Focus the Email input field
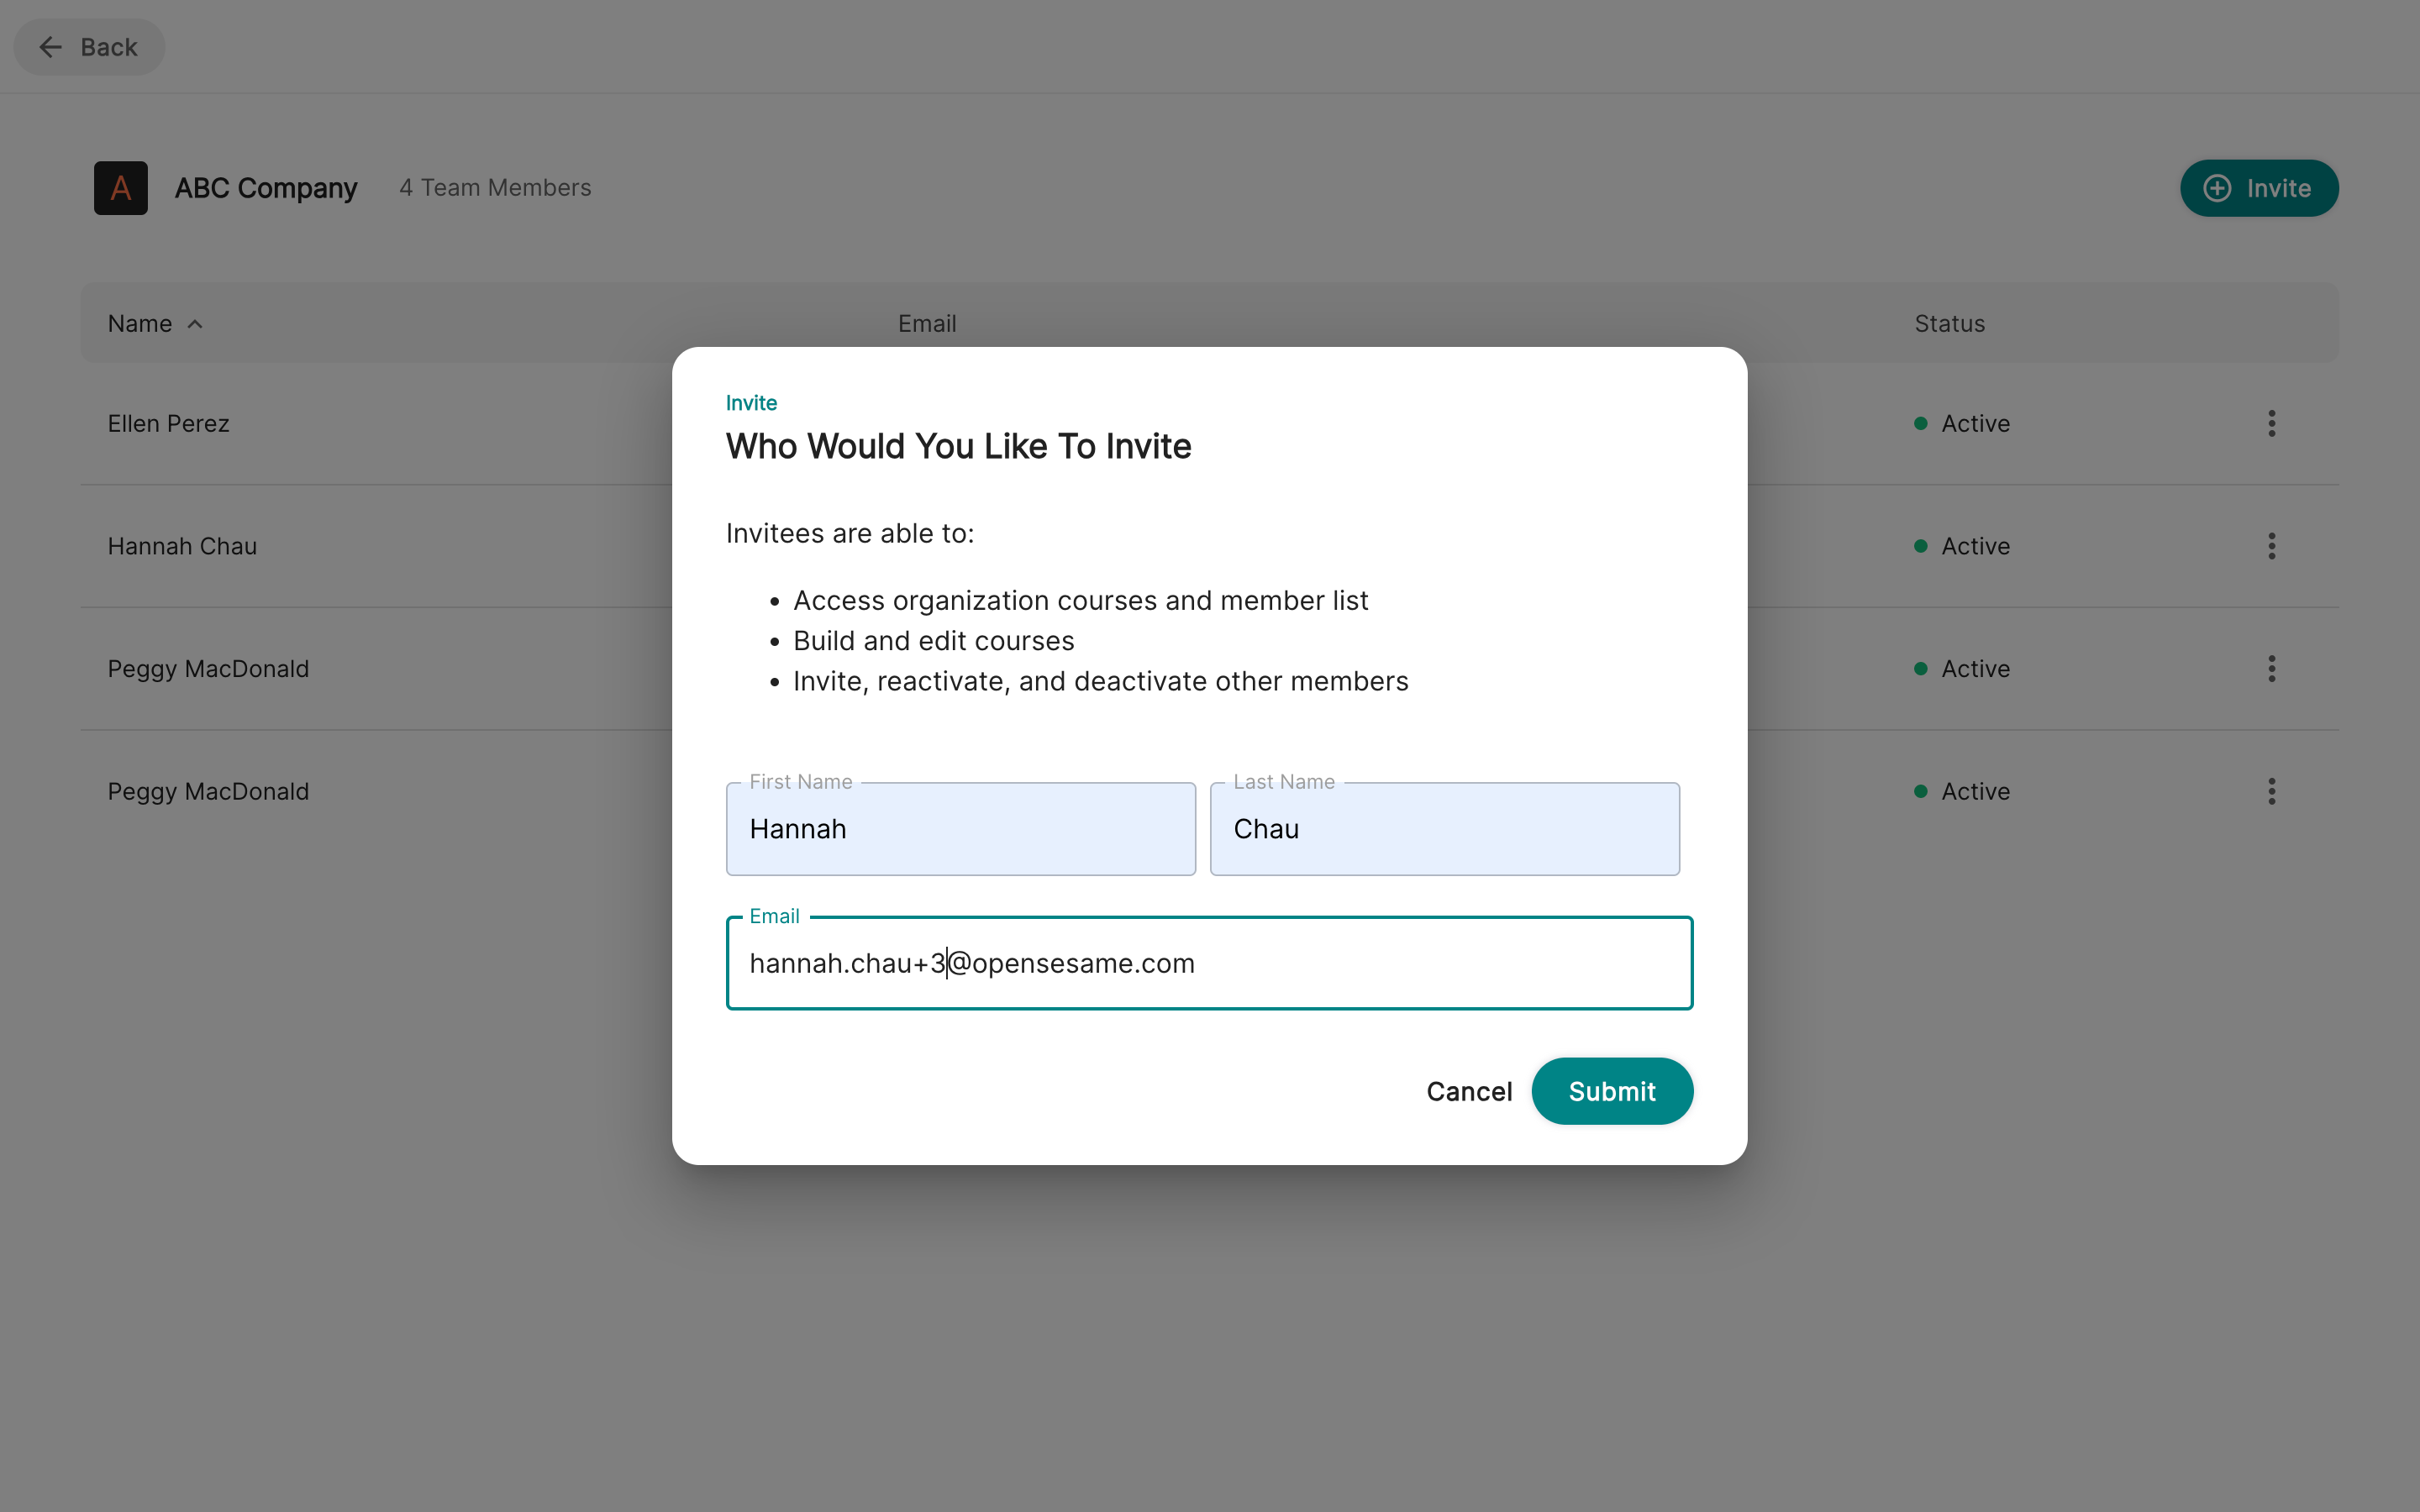This screenshot has height=1512, width=2420. (1210, 963)
